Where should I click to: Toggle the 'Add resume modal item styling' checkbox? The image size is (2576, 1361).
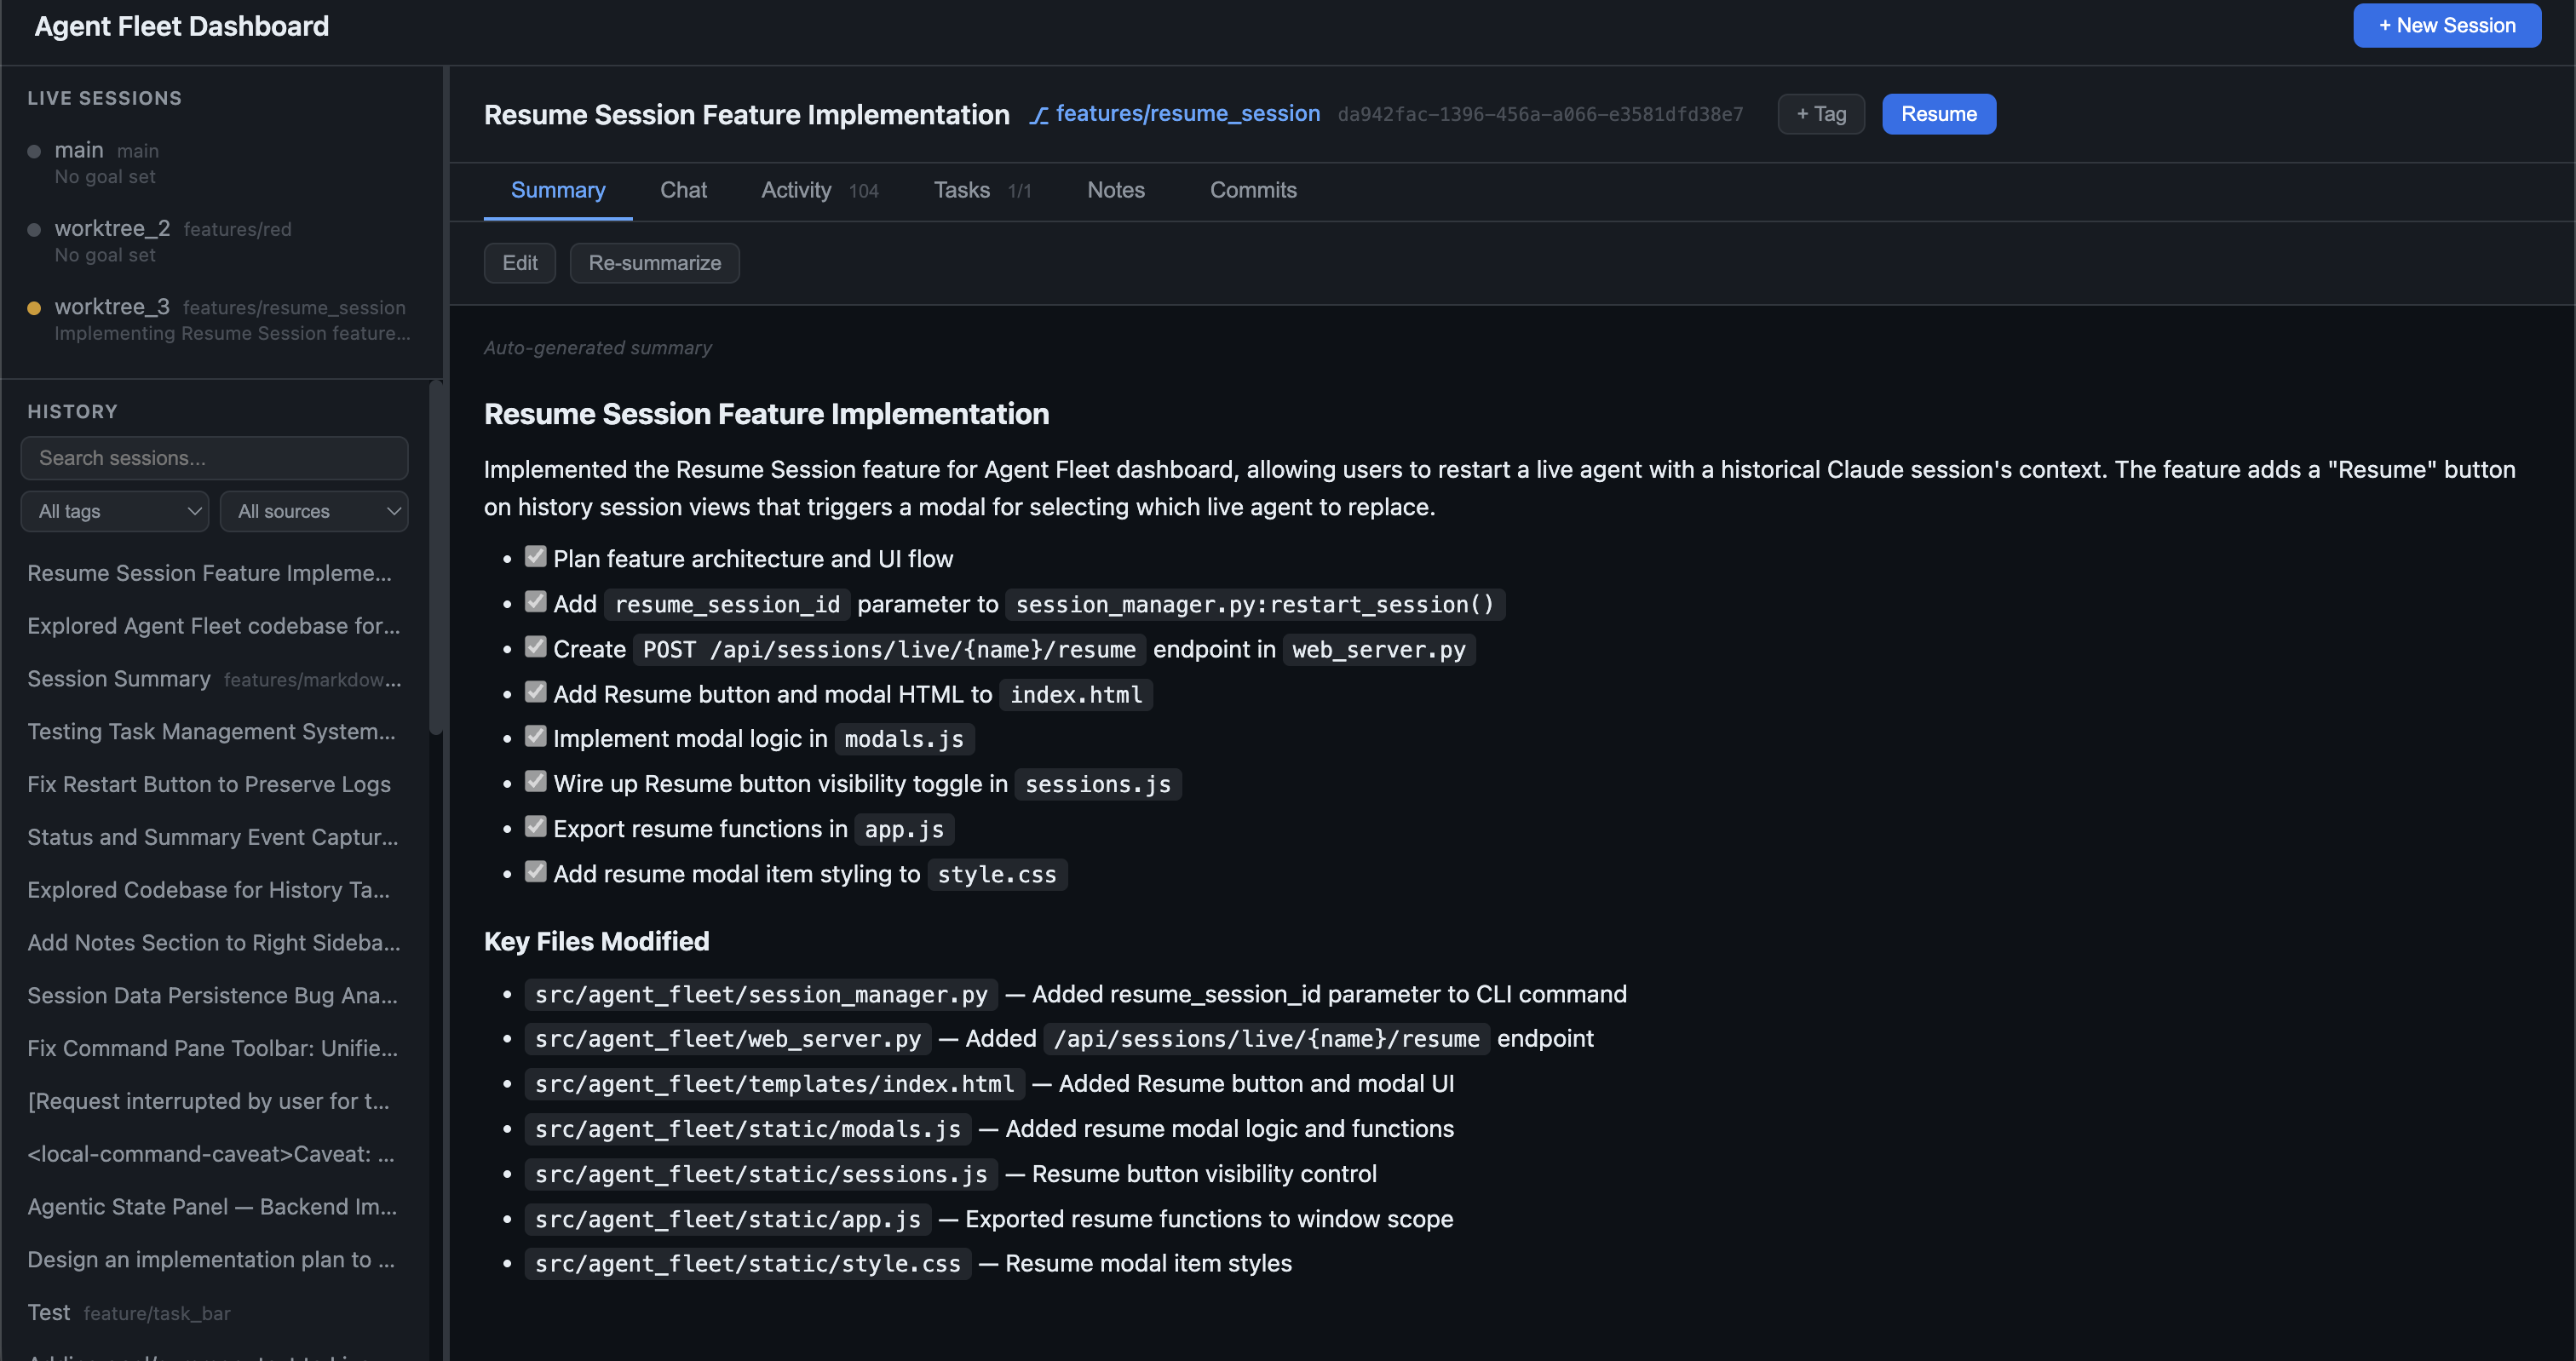click(x=536, y=872)
